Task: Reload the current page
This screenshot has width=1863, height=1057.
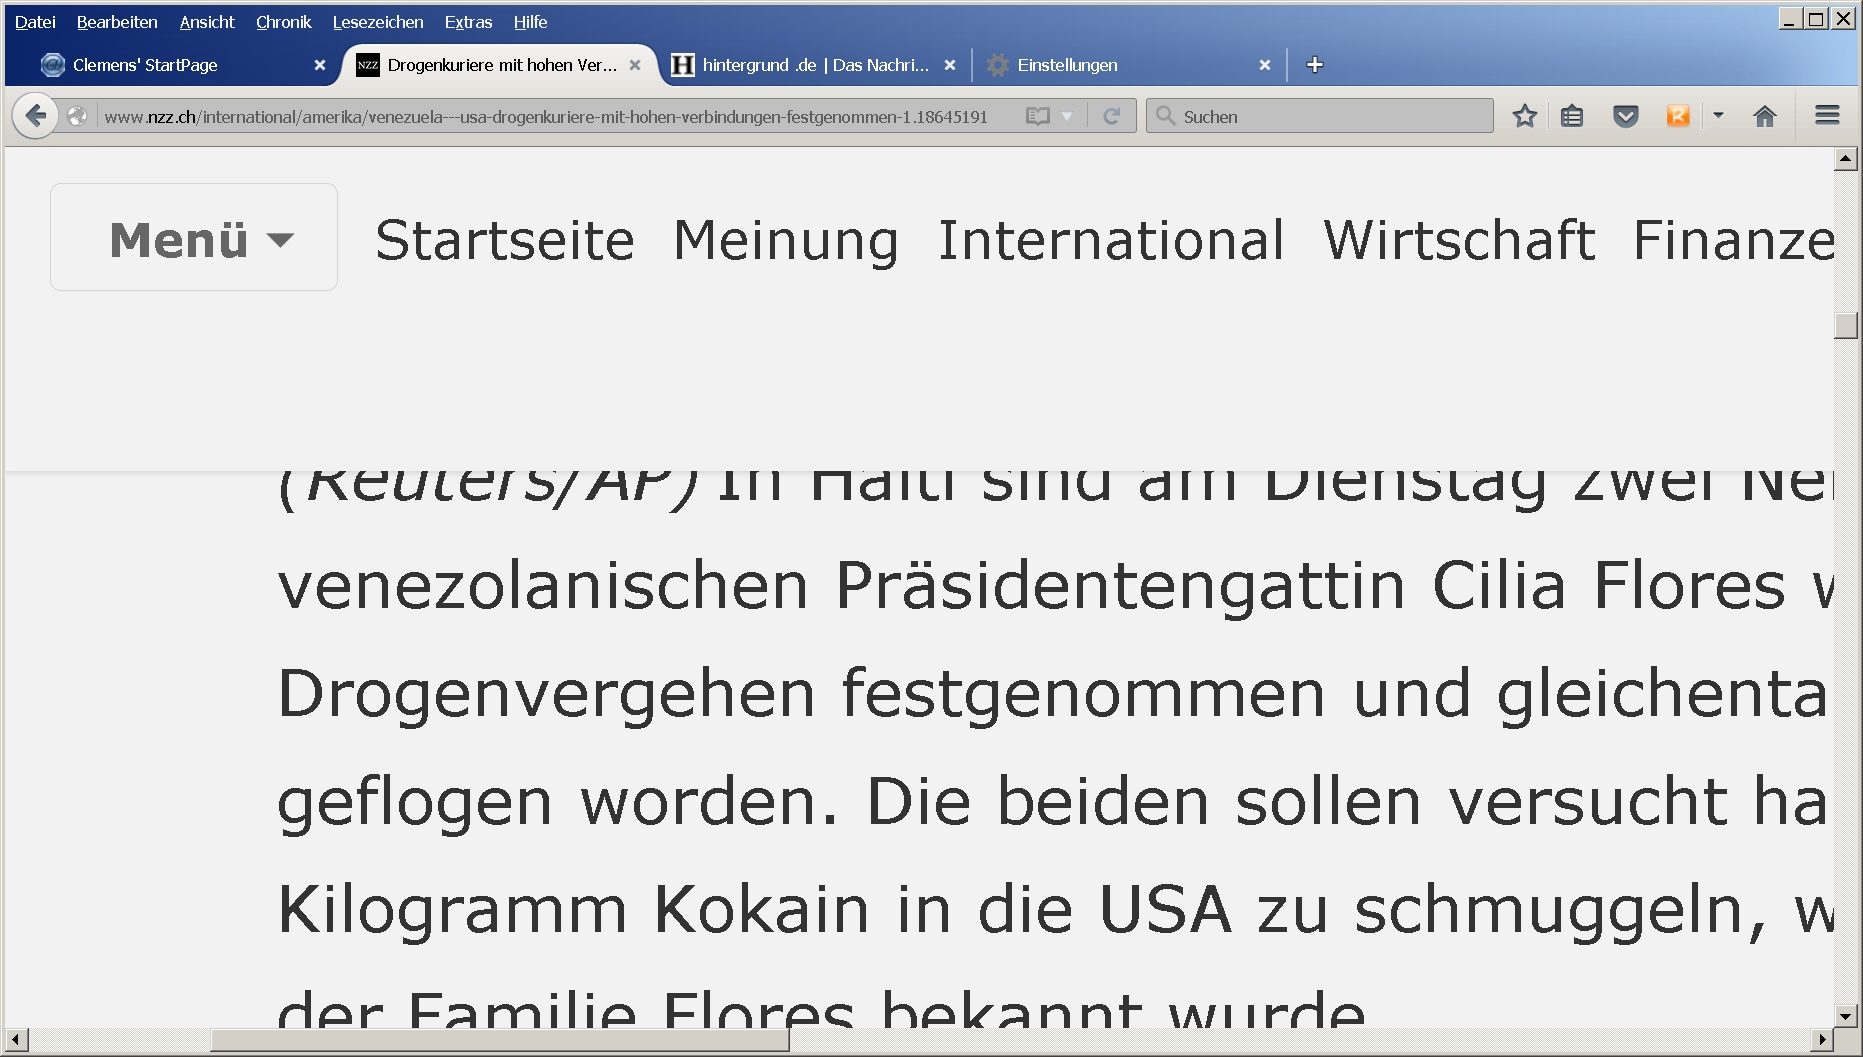Action: click(1111, 116)
